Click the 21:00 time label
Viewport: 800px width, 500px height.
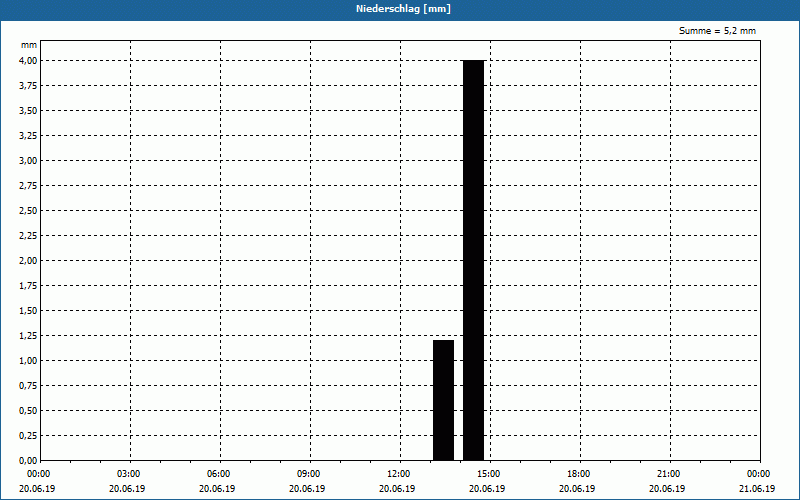tap(668, 474)
